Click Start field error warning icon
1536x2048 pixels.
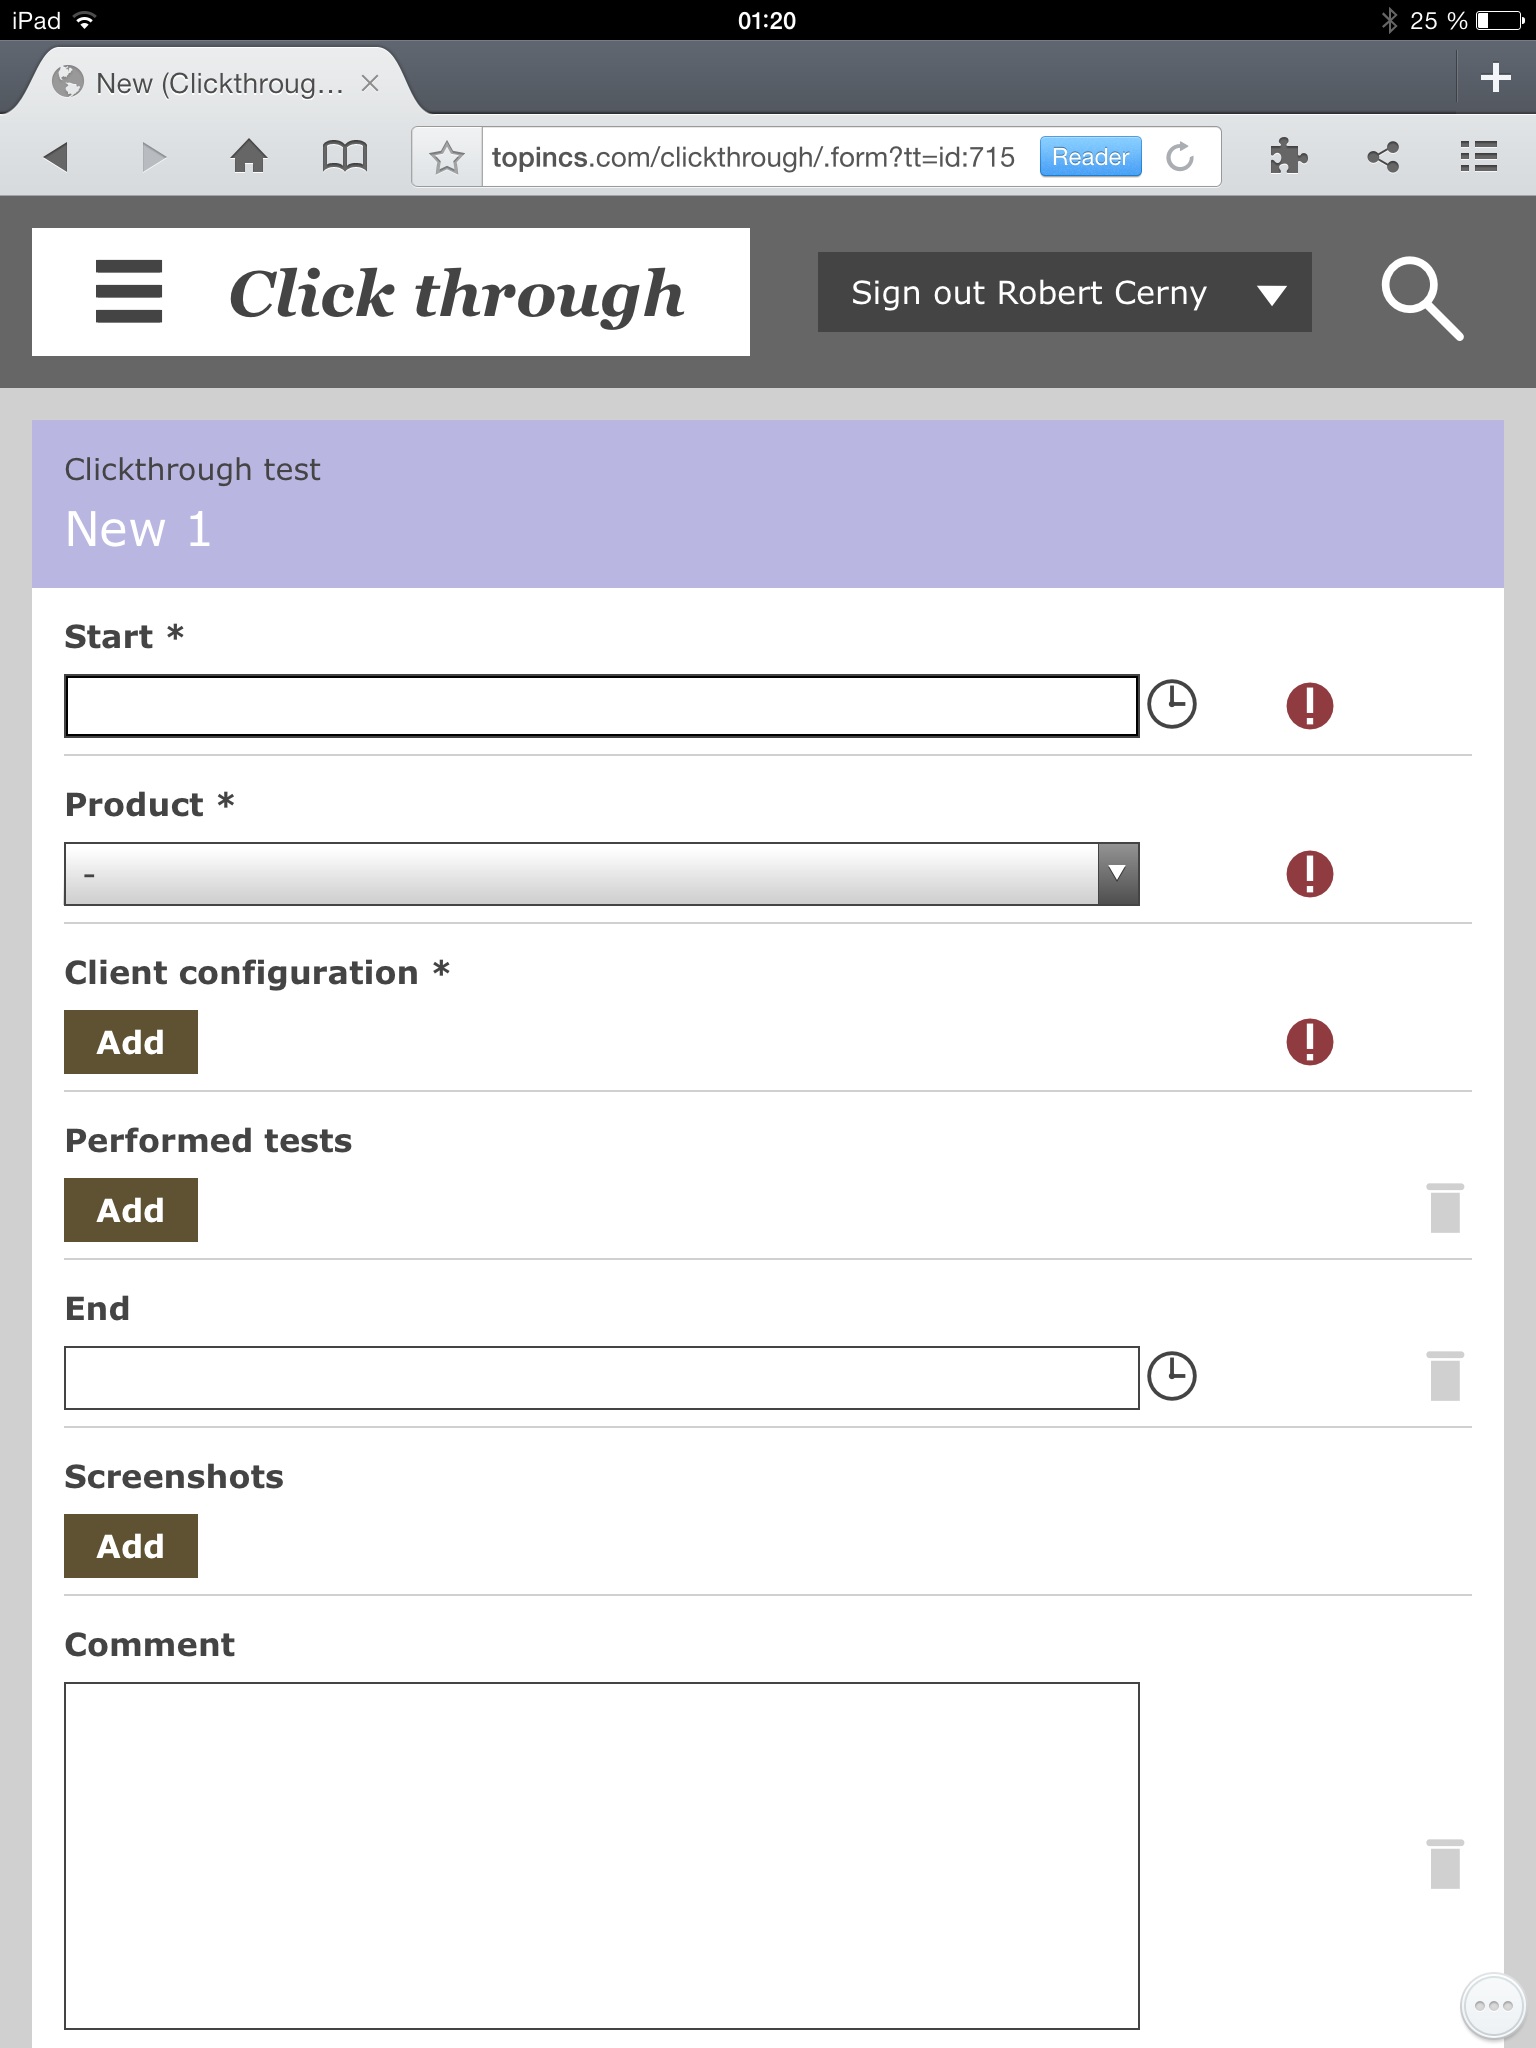pyautogui.click(x=1309, y=706)
